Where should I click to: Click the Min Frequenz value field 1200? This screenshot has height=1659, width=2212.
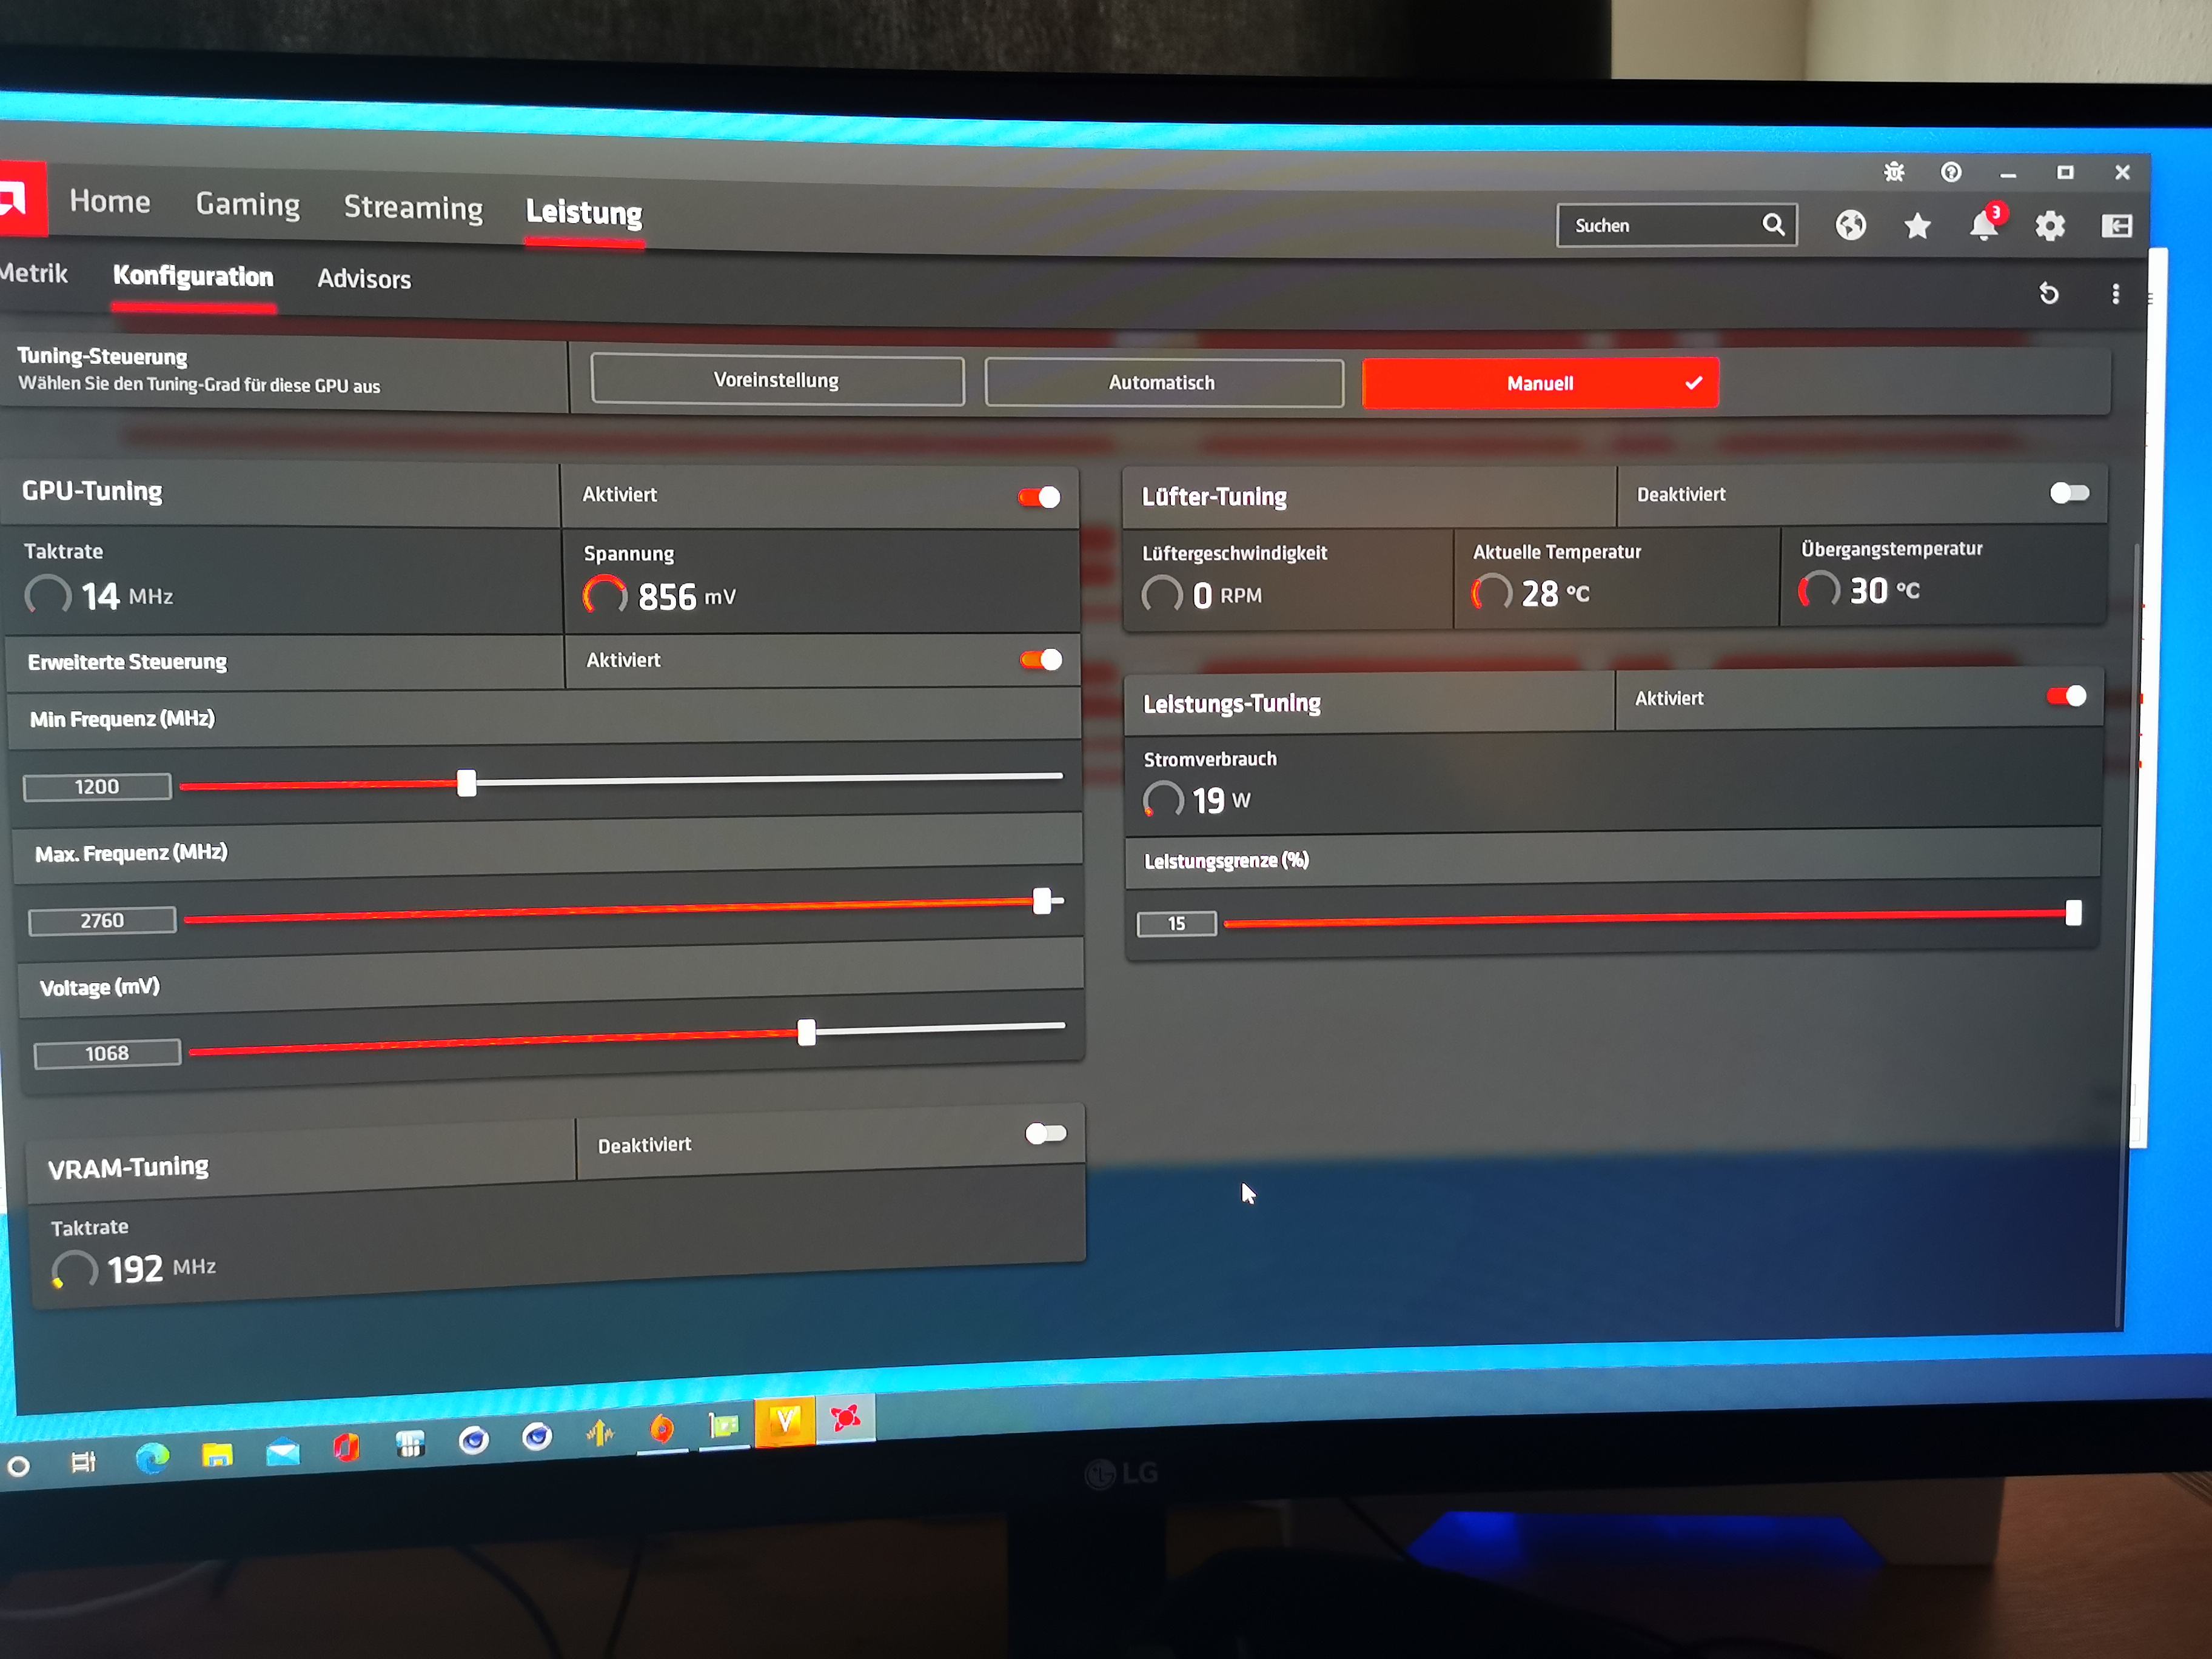point(97,787)
